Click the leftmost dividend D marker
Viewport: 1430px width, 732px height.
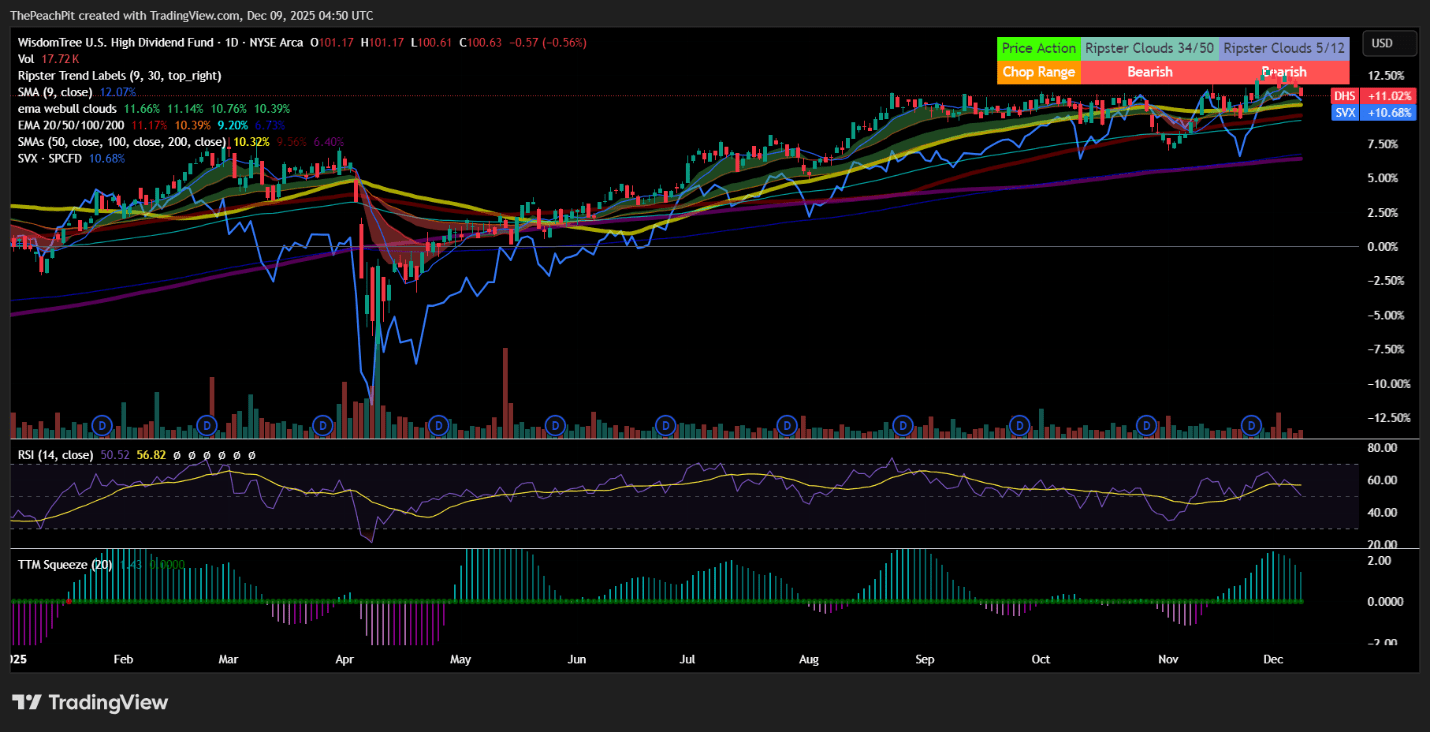[x=100, y=426]
